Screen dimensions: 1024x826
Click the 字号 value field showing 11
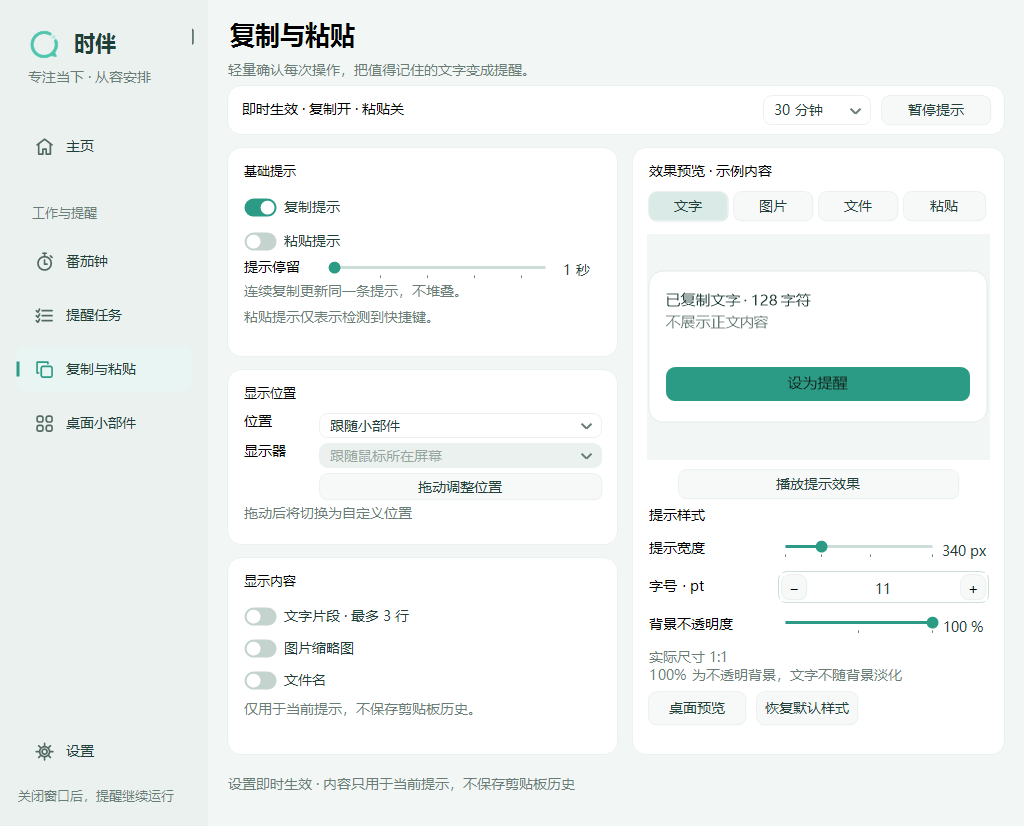coord(883,588)
